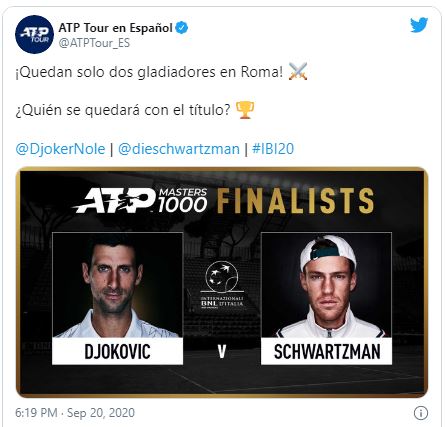Viewport: 445px width, 427px height.
Task: Click the DJOKOVIC name label
Action: pyautogui.click(x=117, y=351)
